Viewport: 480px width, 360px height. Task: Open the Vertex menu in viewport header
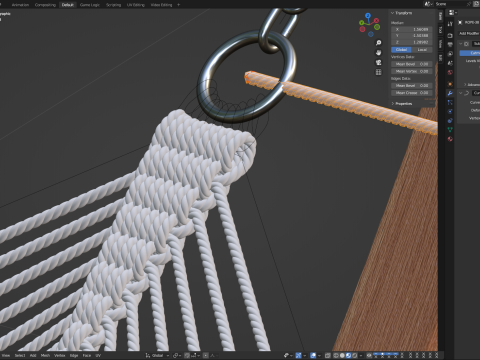click(x=60, y=355)
